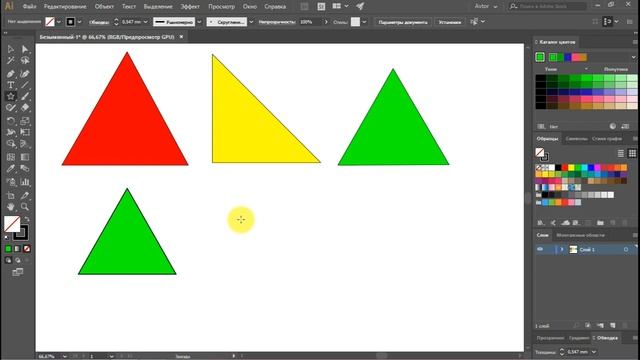The height and width of the screenshot is (360, 640).
Task: Select the Paintbrush tool
Action: tap(25, 96)
